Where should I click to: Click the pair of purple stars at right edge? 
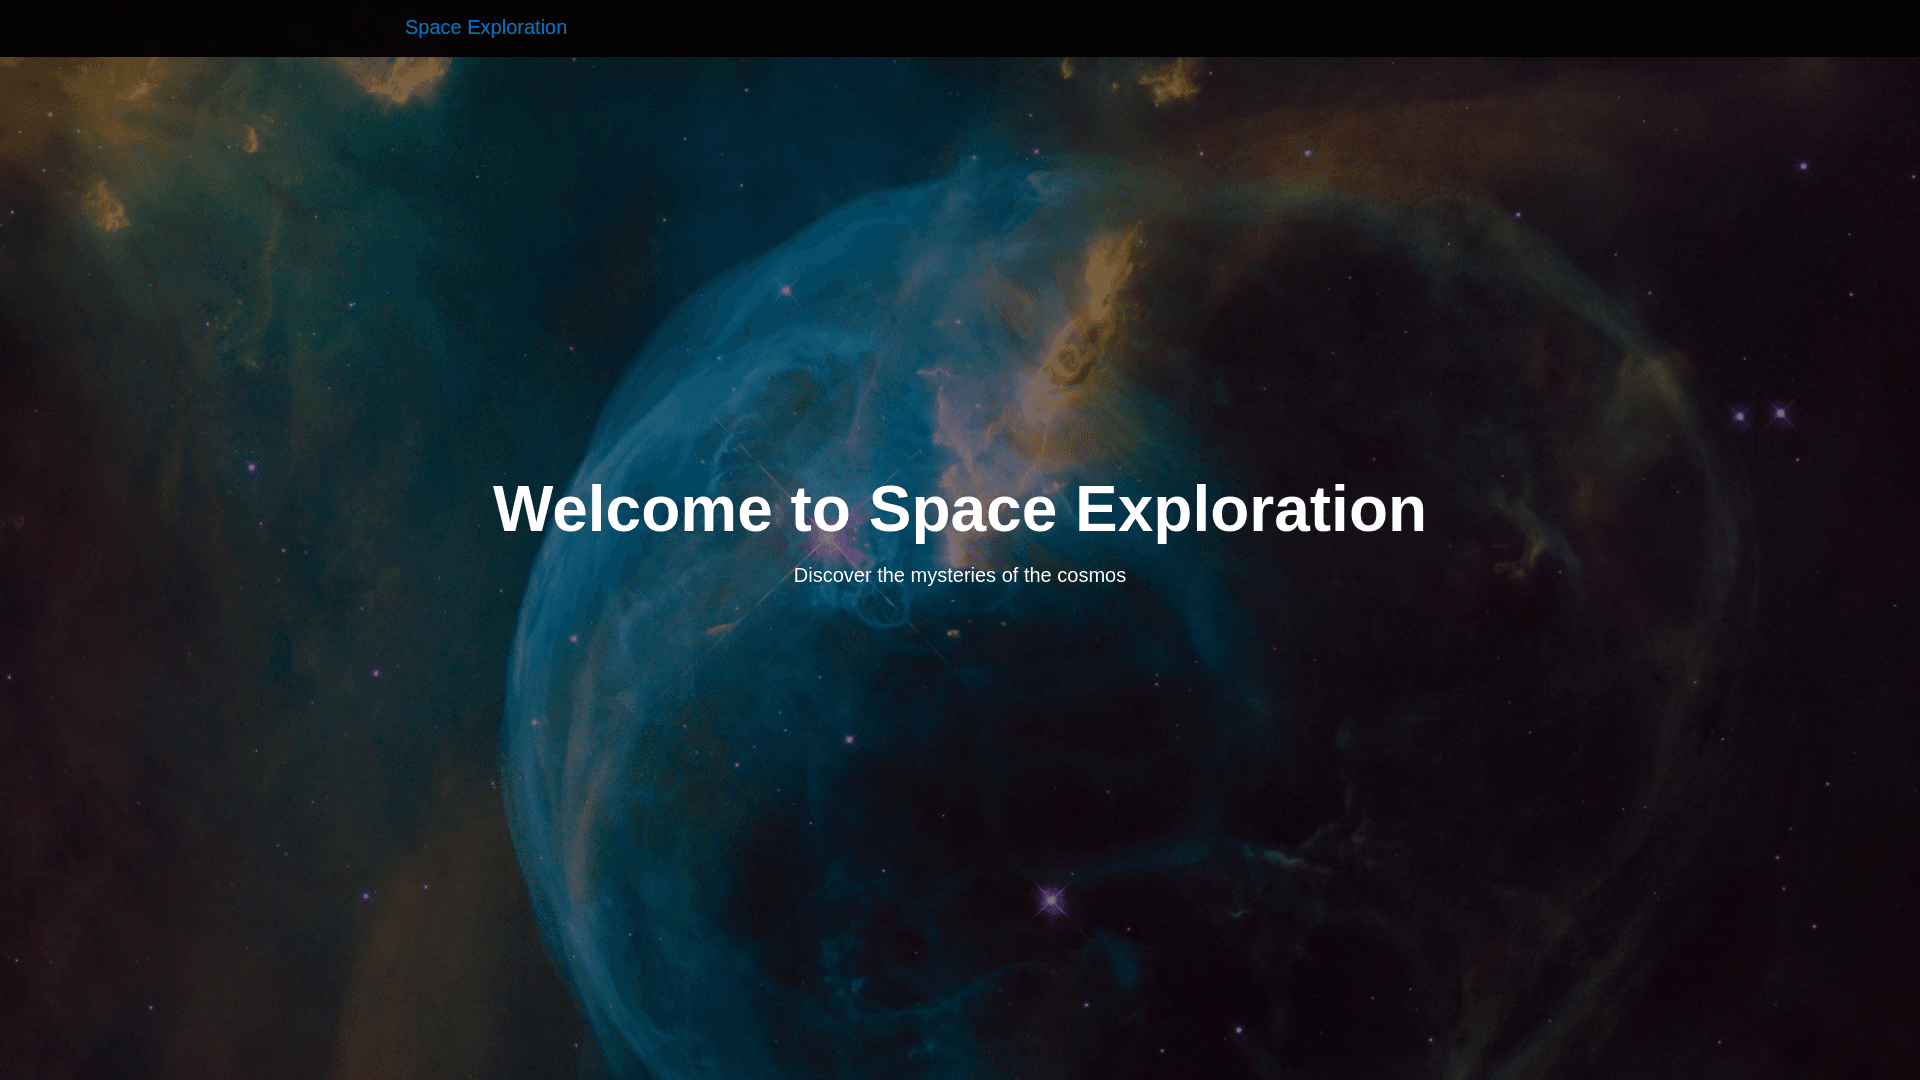(1760, 414)
